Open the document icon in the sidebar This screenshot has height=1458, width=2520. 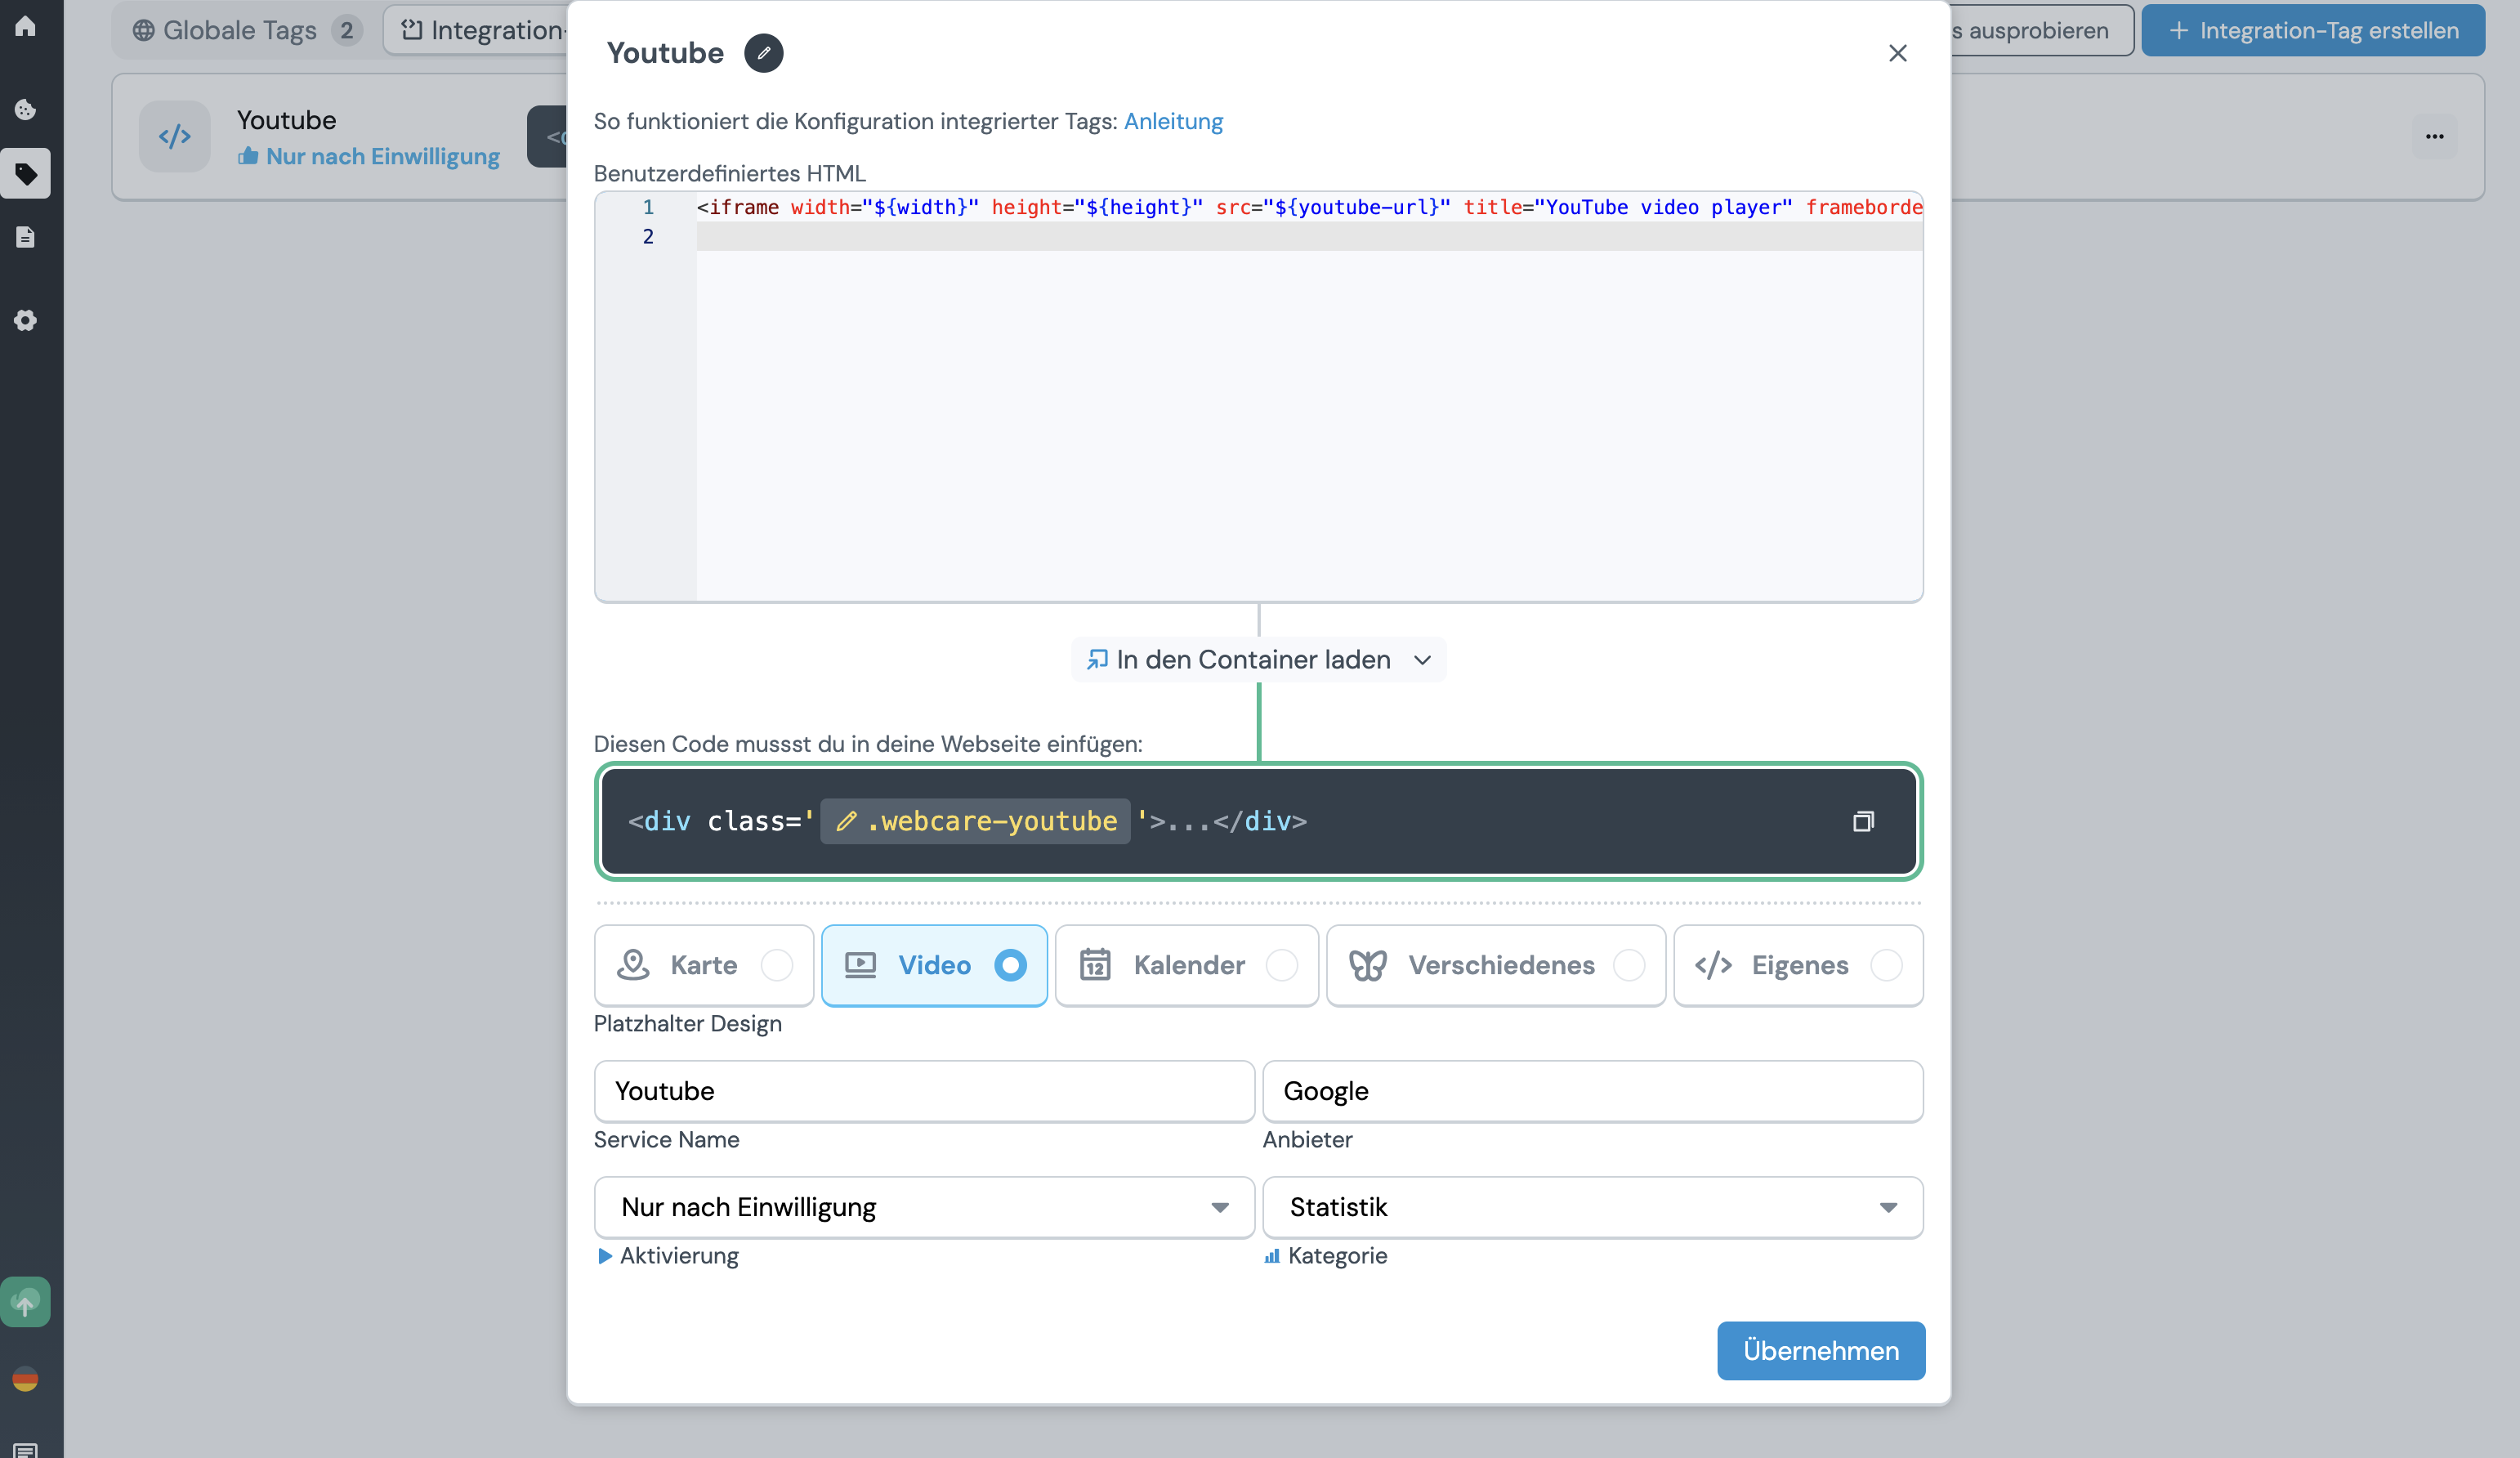tap(25, 238)
